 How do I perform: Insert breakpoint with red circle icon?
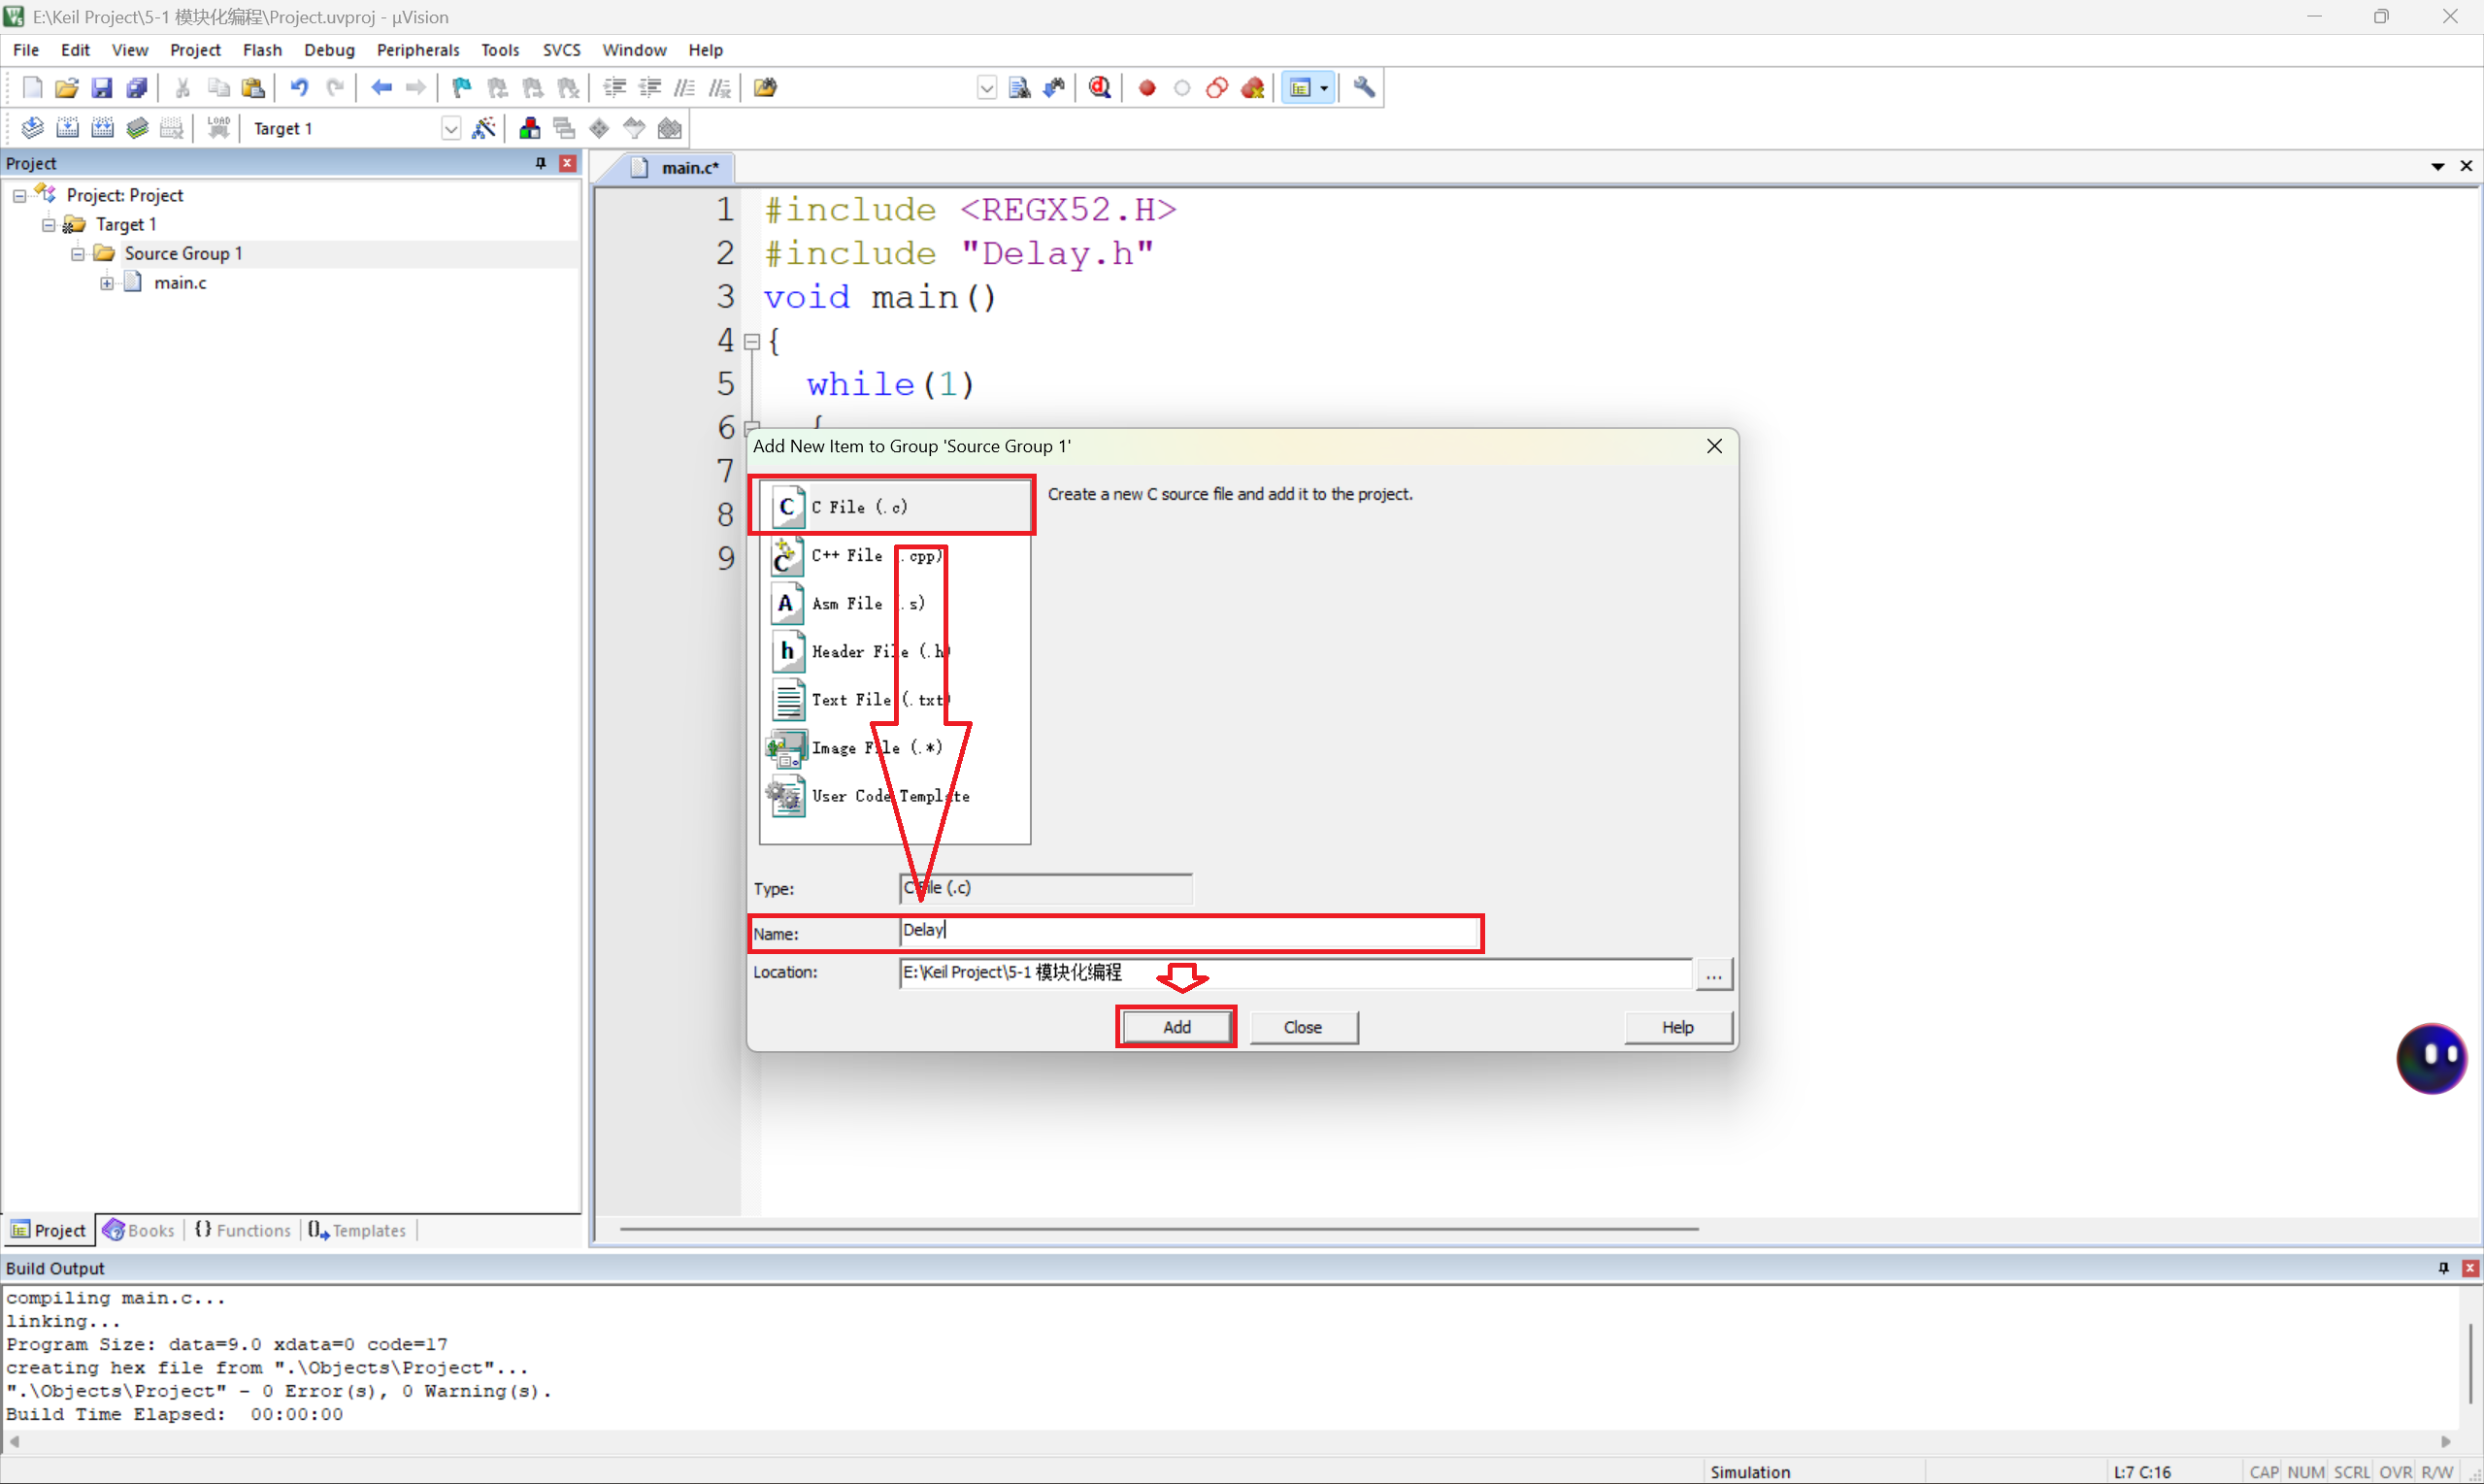click(1147, 88)
